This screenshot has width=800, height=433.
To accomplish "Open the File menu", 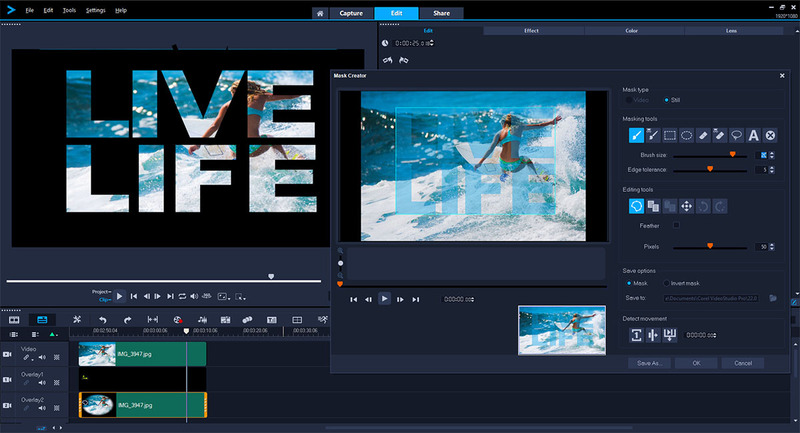I will (x=30, y=10).
